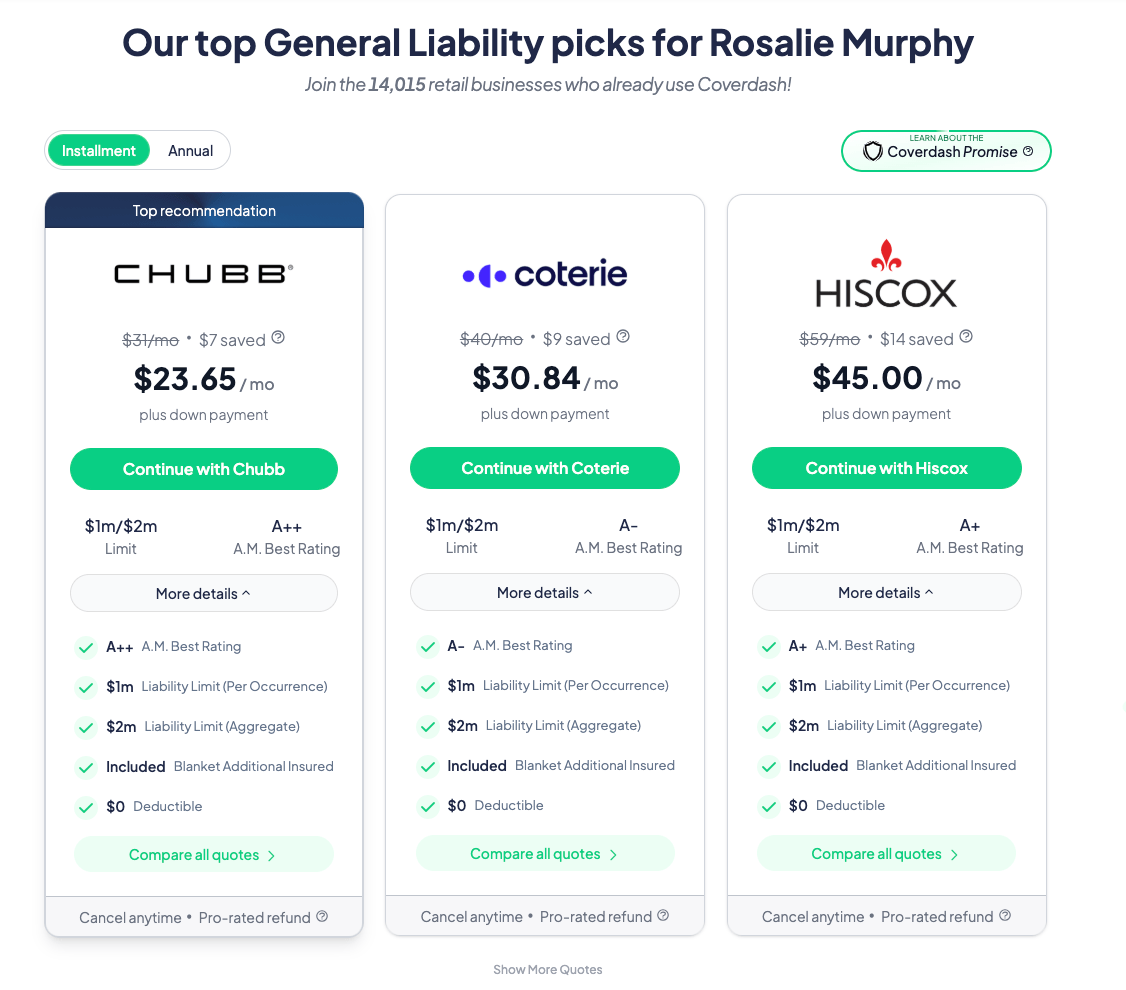This screenshot has height=990, width=1126.
Task: Collapse More details on the Hiscox card
Action: point(886,592)
